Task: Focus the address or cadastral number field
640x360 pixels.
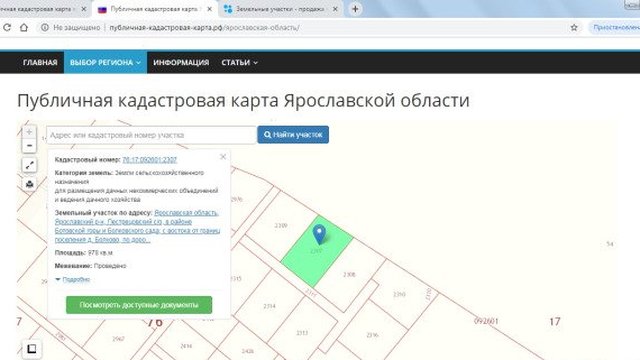Action: (x=151, y=135)
